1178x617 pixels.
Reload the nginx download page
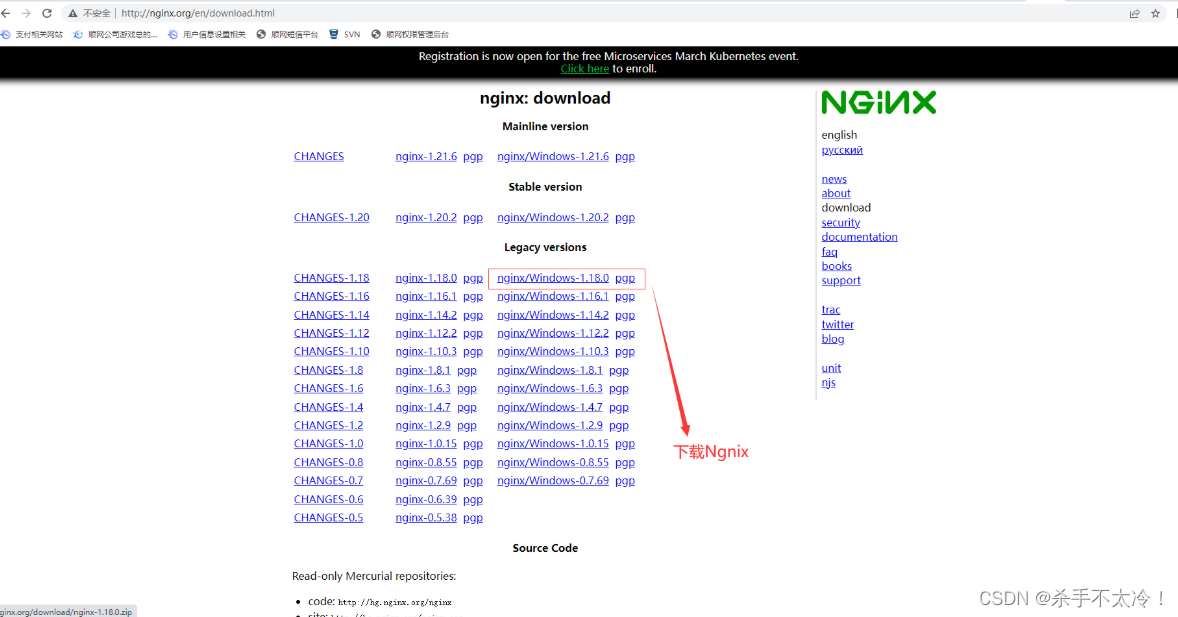tap(47, 14)
